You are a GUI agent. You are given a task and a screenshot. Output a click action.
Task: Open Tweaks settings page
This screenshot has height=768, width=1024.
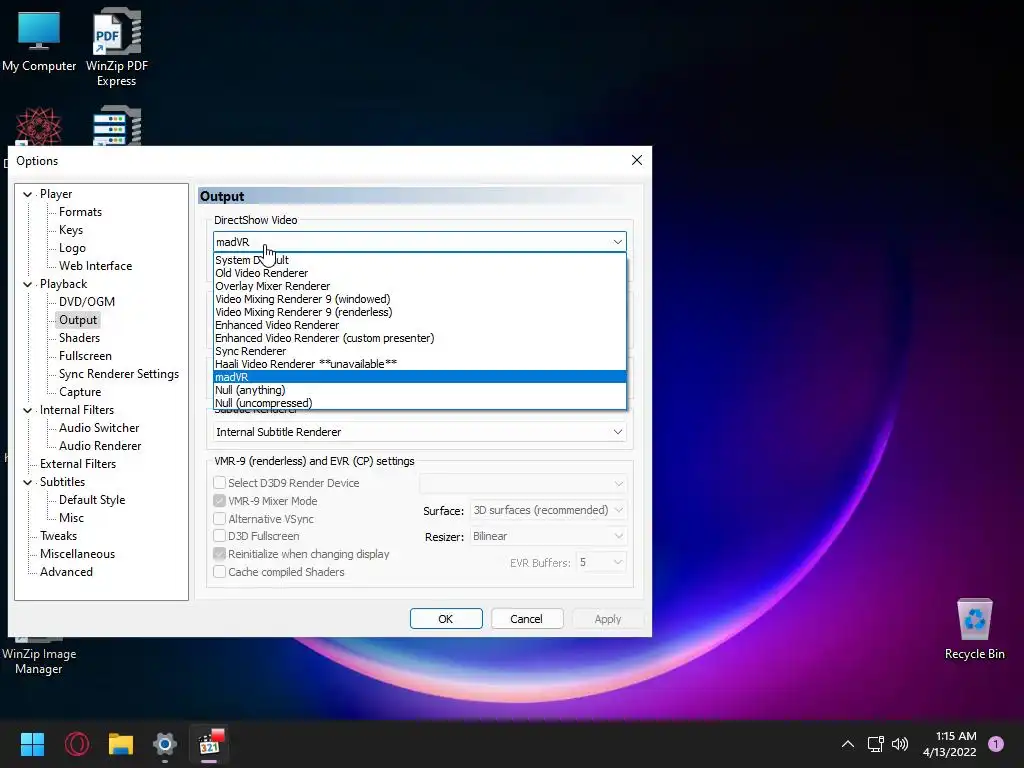click(x=58, y=536)
